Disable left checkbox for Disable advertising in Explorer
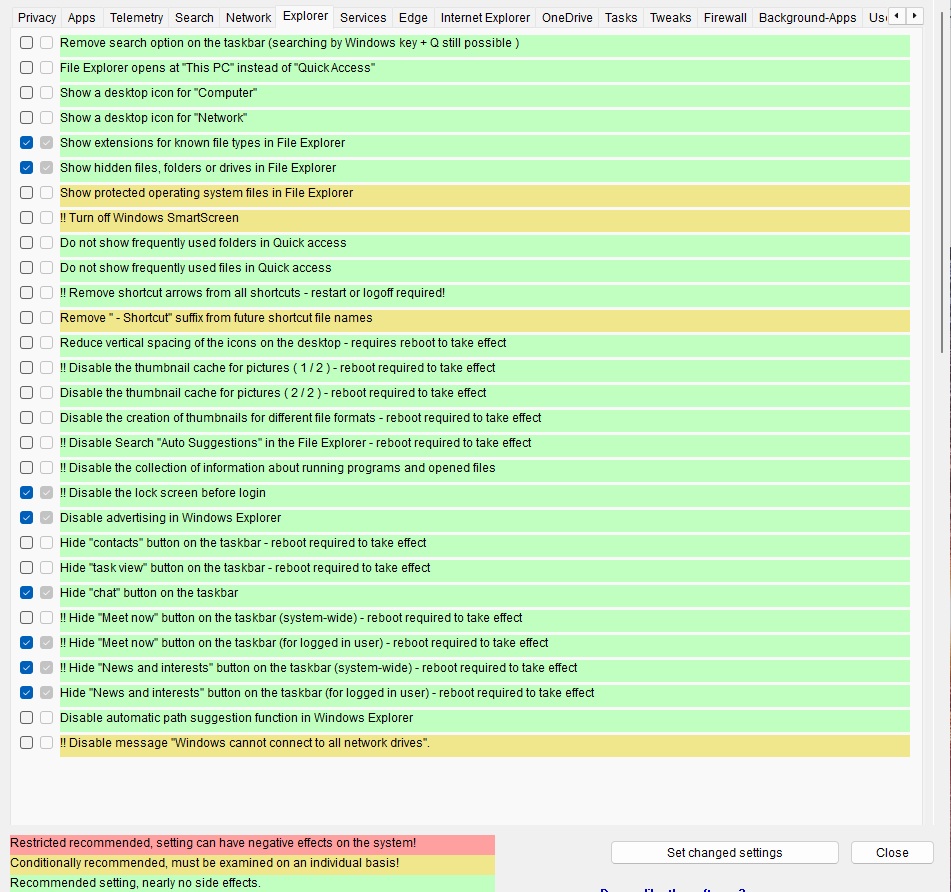The image size is (951, 892). 27,518
